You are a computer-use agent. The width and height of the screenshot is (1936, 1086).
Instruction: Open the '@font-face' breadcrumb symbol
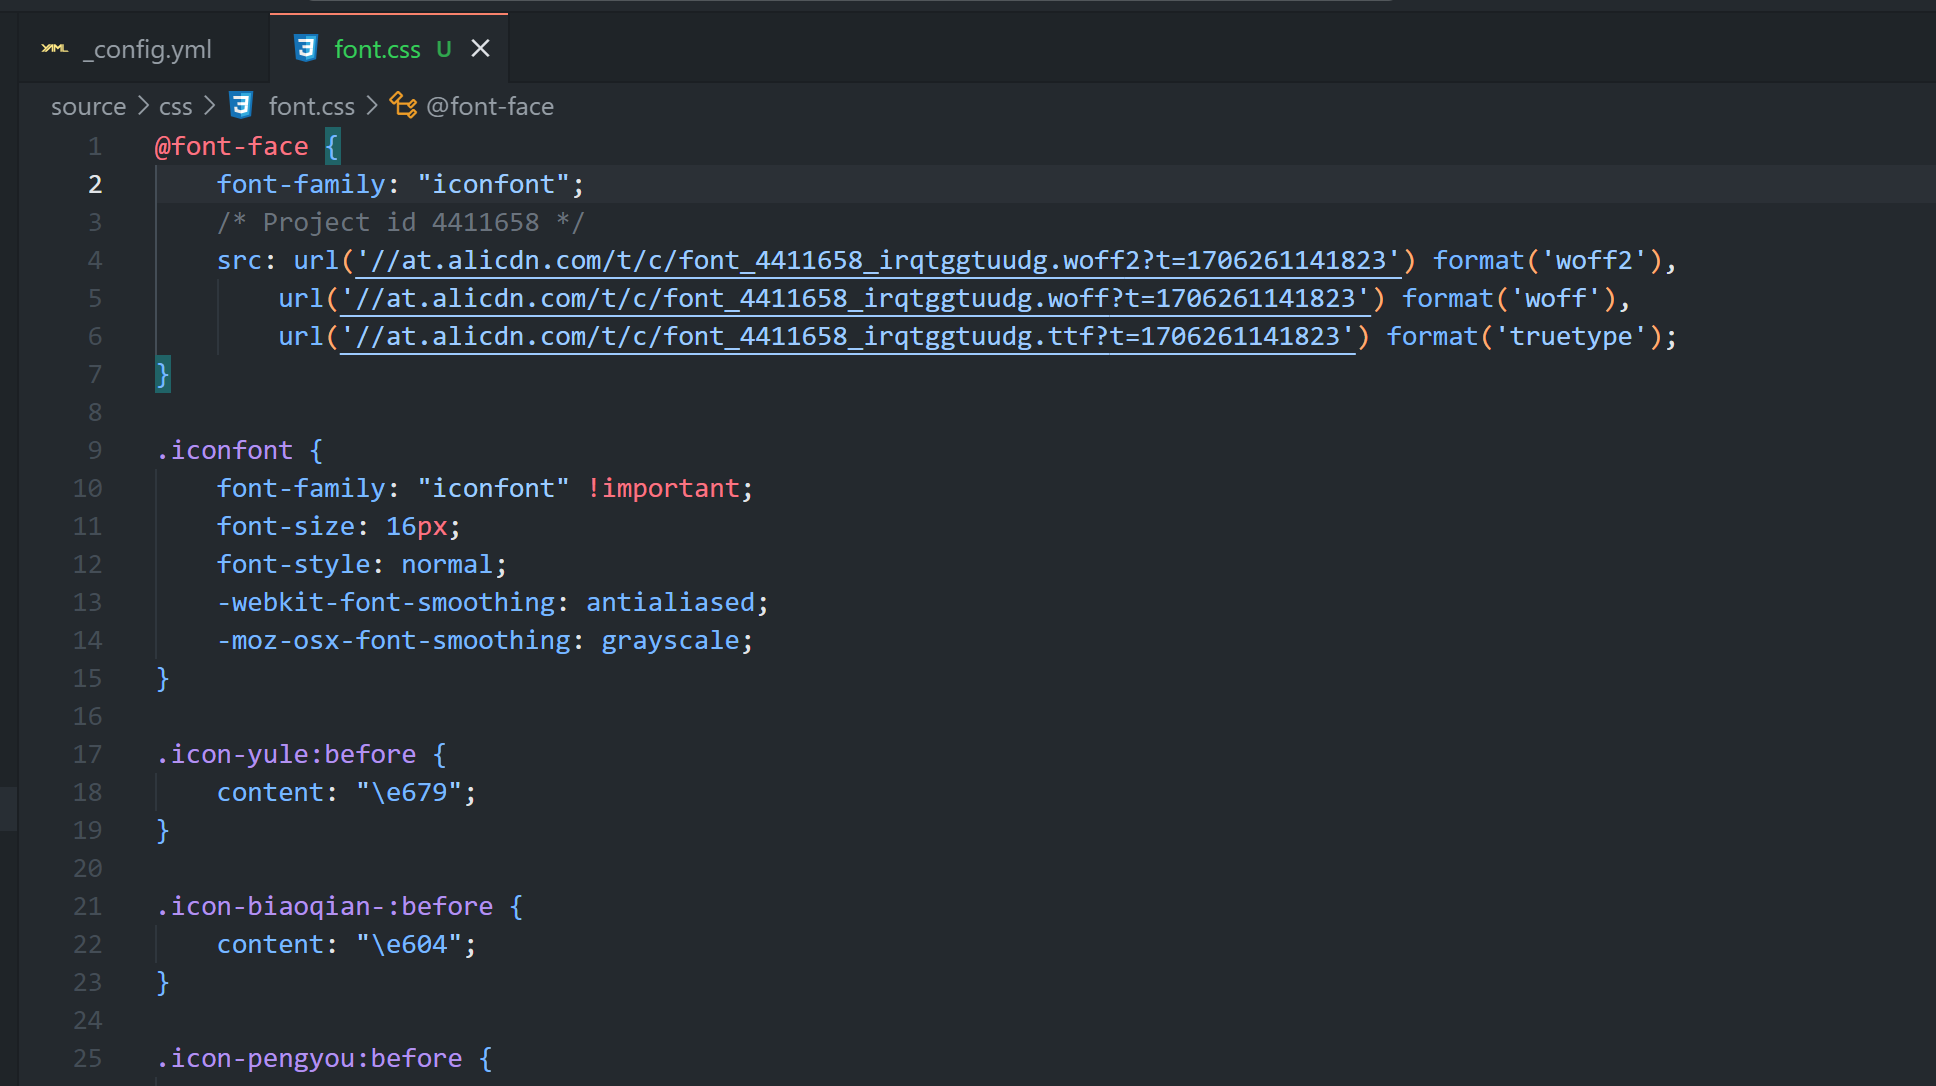(x=490, y=106)
